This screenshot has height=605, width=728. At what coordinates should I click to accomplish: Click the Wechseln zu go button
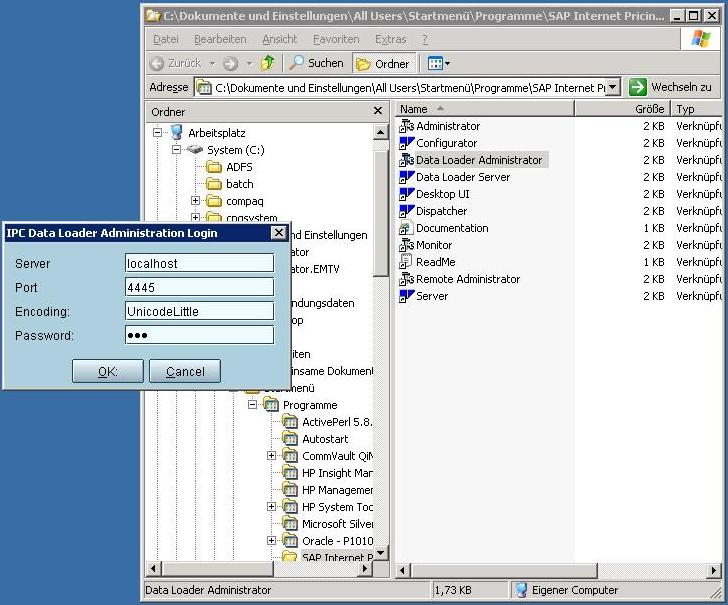coord(670,87)
